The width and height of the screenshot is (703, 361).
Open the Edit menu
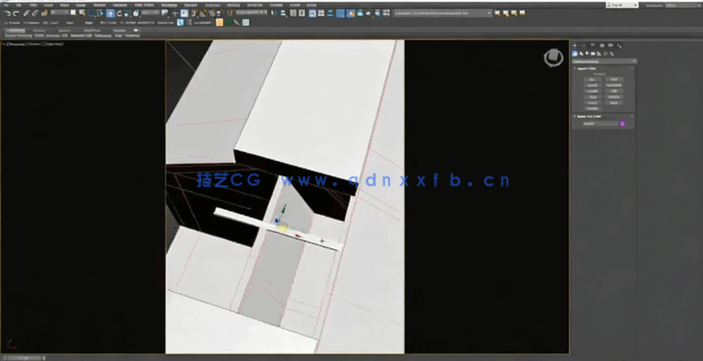18,5
